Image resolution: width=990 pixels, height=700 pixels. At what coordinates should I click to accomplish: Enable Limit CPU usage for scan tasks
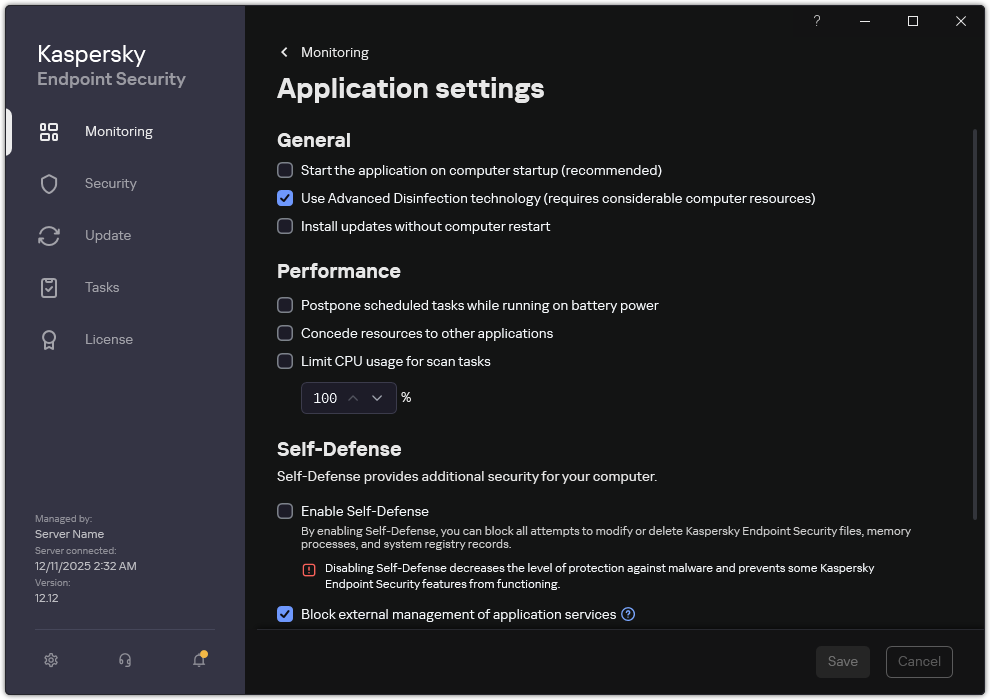tap(285, 361)
